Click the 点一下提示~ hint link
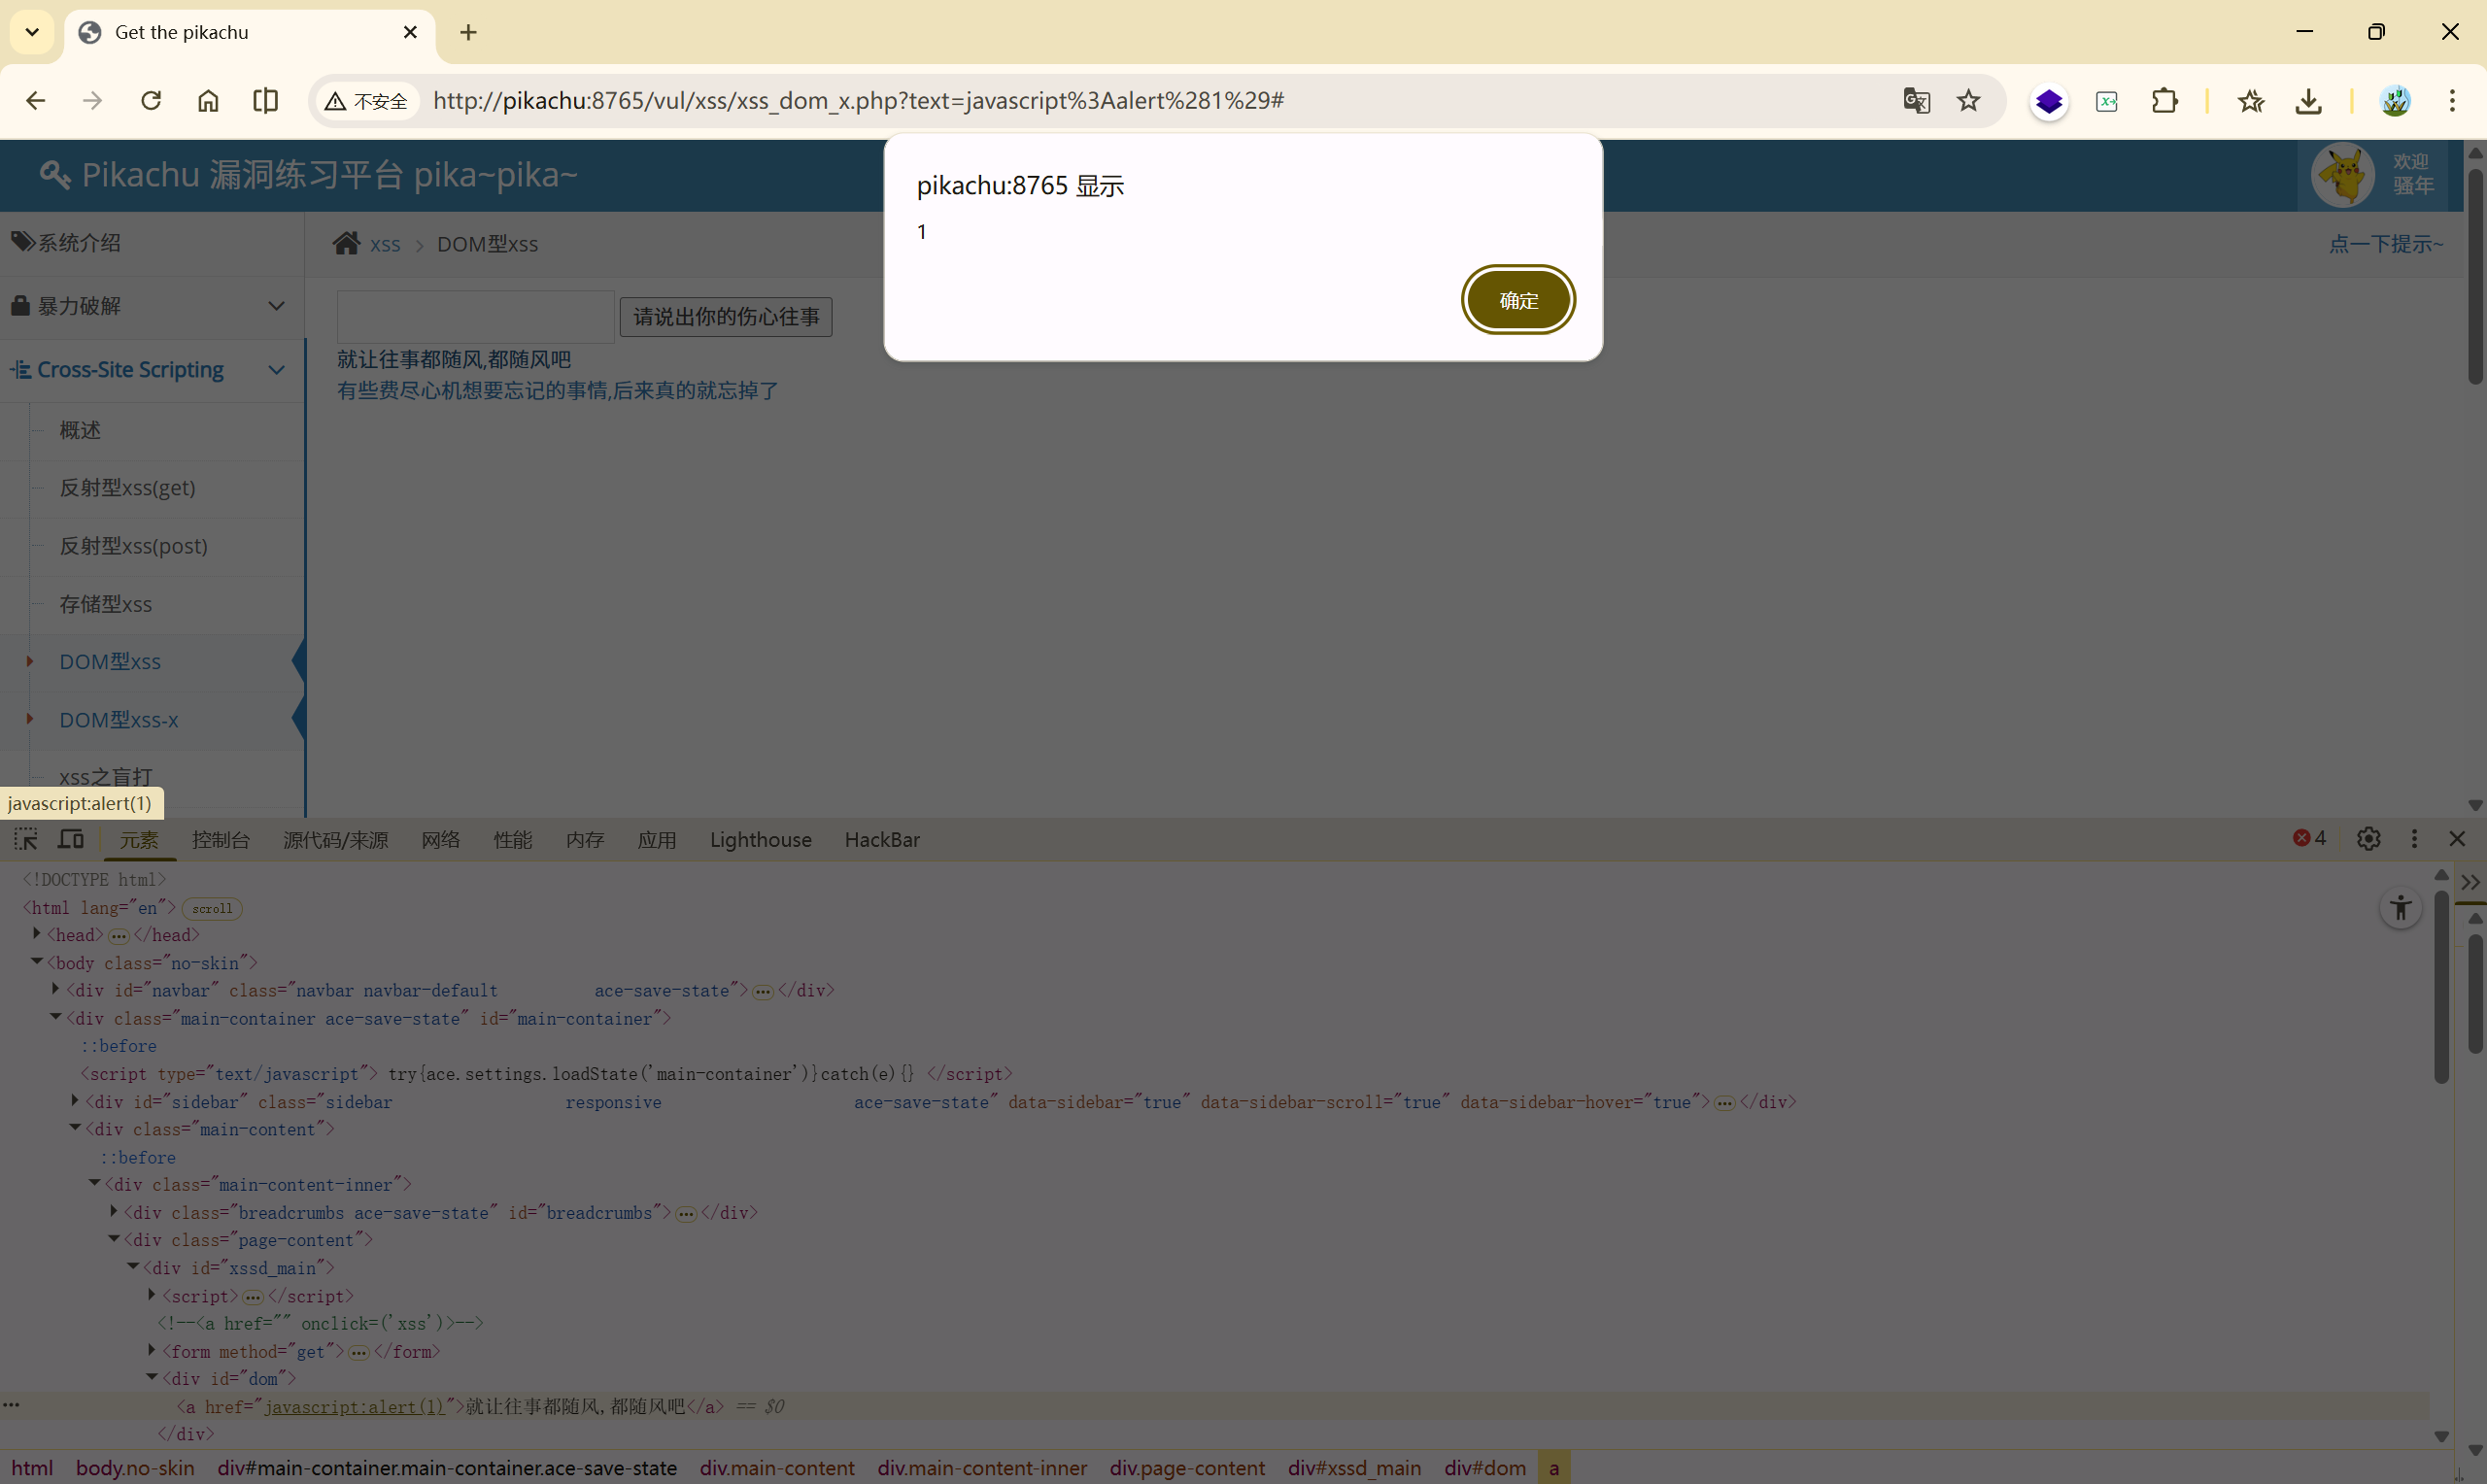Image resolution: width=2487 pixels, height=1484 pixels. (2385, 244)
